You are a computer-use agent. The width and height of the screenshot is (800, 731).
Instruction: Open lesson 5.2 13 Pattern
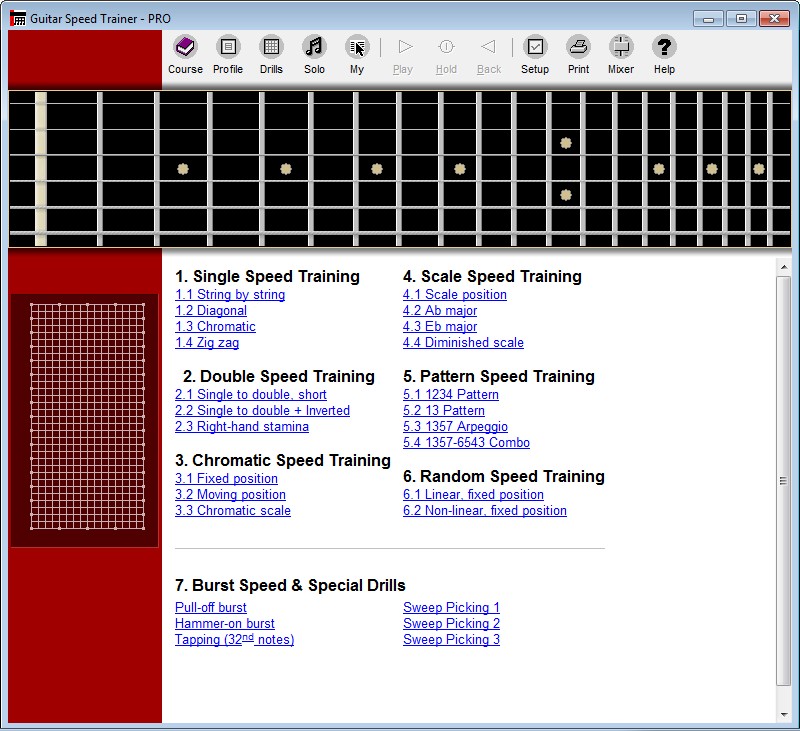[444, 410]
